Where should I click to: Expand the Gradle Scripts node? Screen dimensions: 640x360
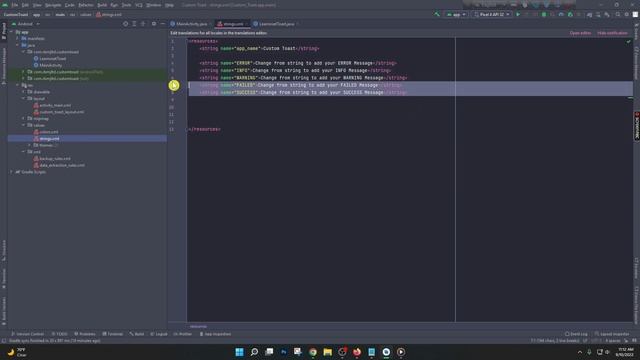(x=11, y=172)
